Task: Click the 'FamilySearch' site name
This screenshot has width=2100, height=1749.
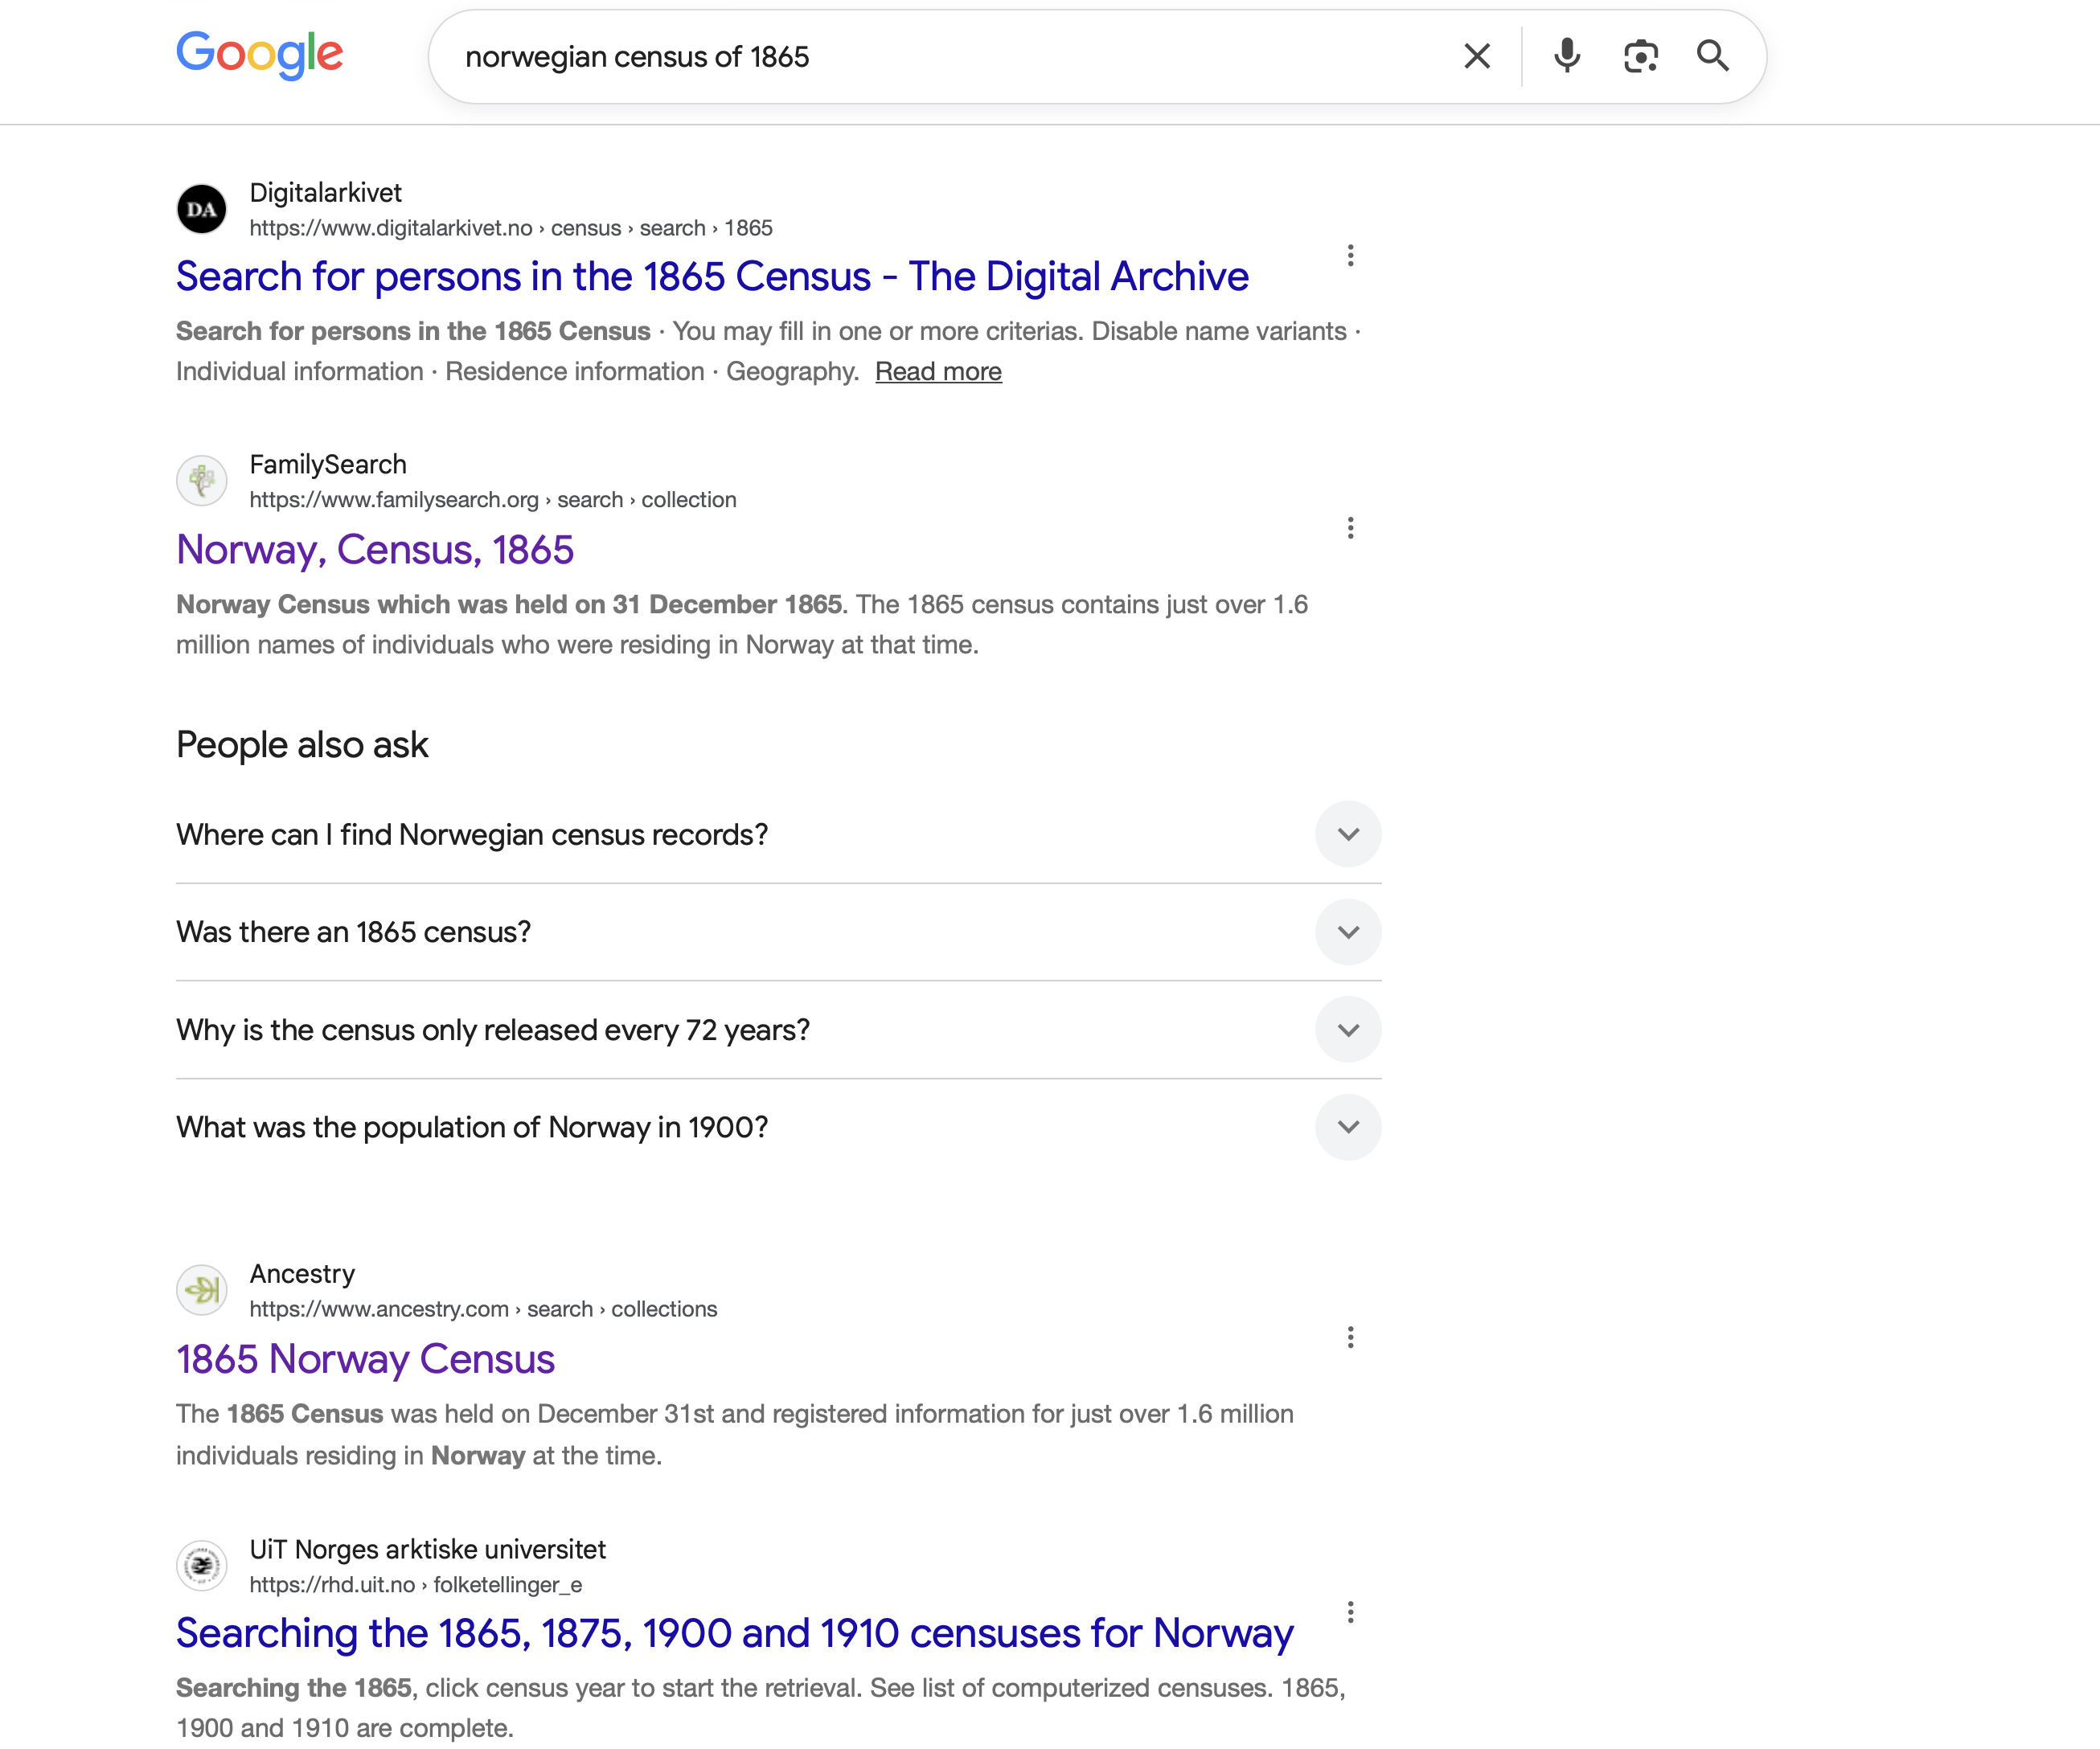Action: click(328, 465)
